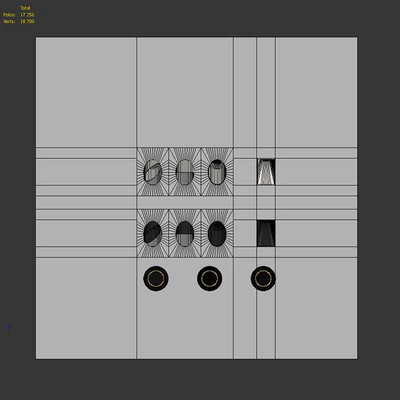
Task: Select the dark-shaded oval hole split horizontally
Action: pyautogui.click(x=185, y=234)
